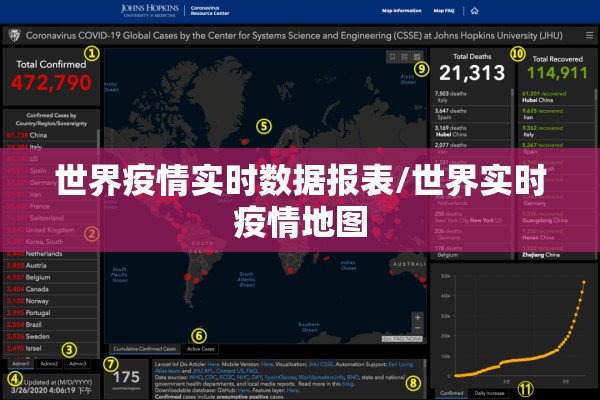Click the Total Confirmed 472,790 figure
This screenshot has height=400, width=600.
(x=51, y=82)
